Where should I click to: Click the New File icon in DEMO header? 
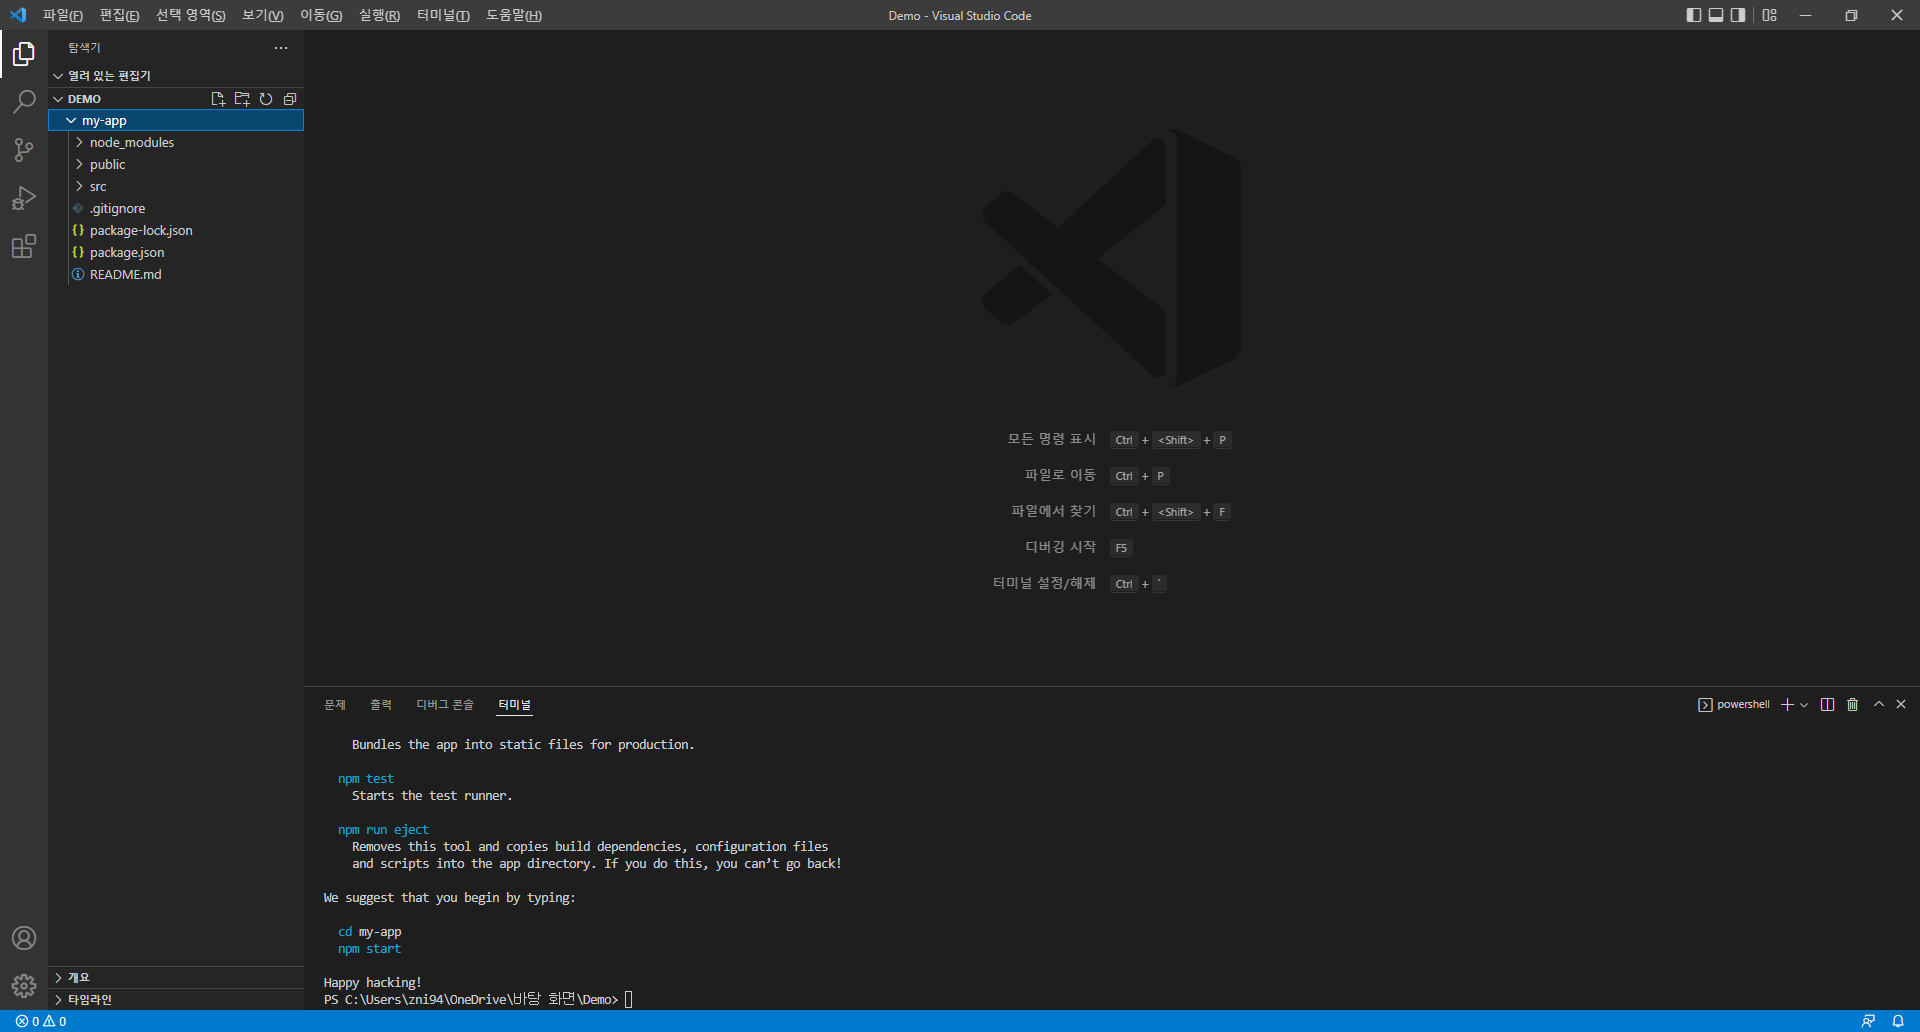[218, 99]
